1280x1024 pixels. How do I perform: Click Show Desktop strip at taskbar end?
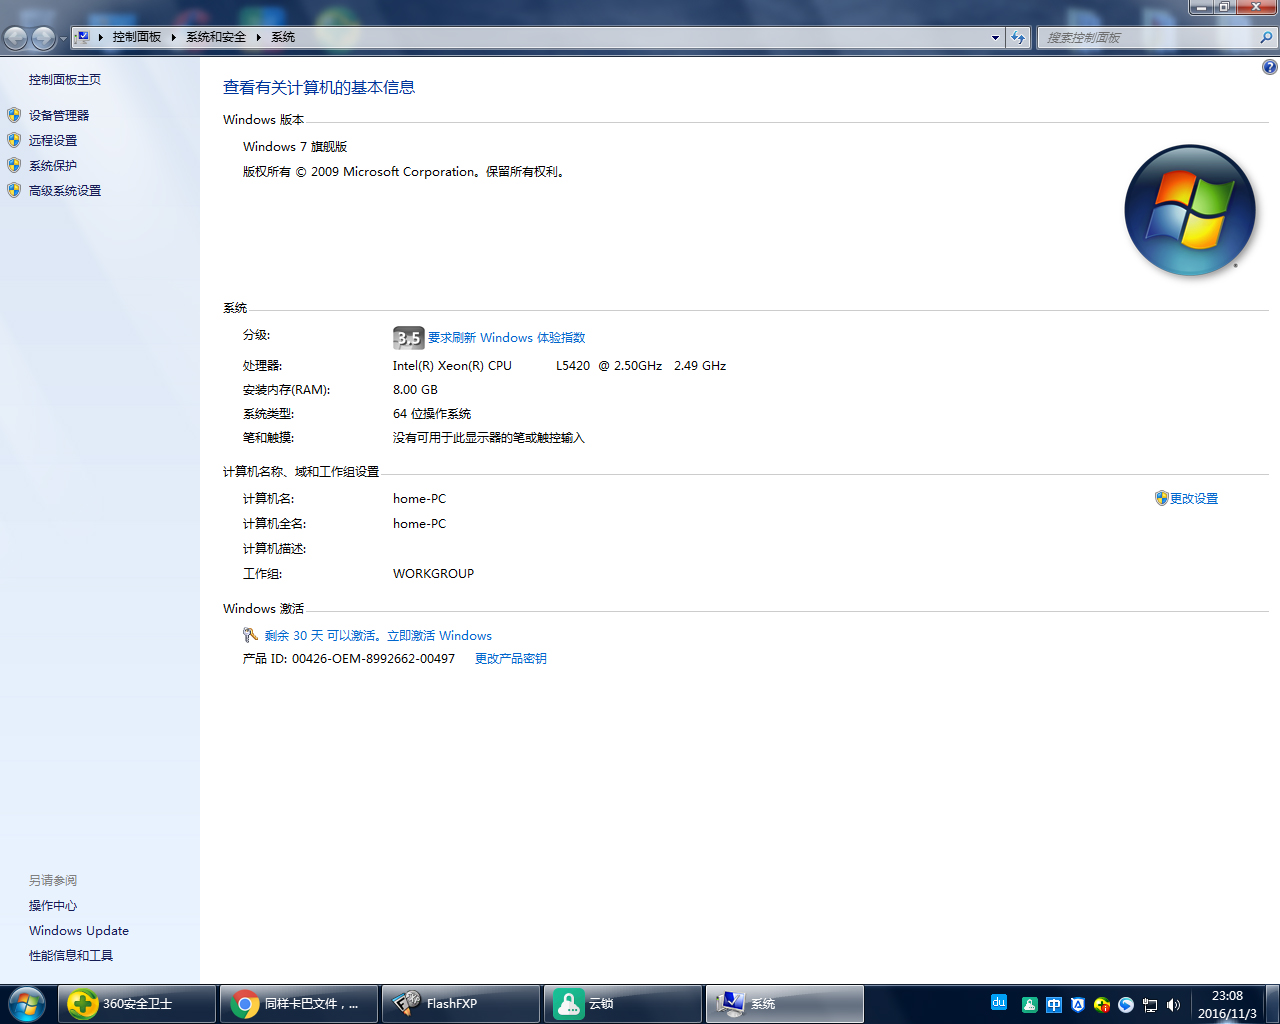pyautogui.click(x=1272, y=1004)
